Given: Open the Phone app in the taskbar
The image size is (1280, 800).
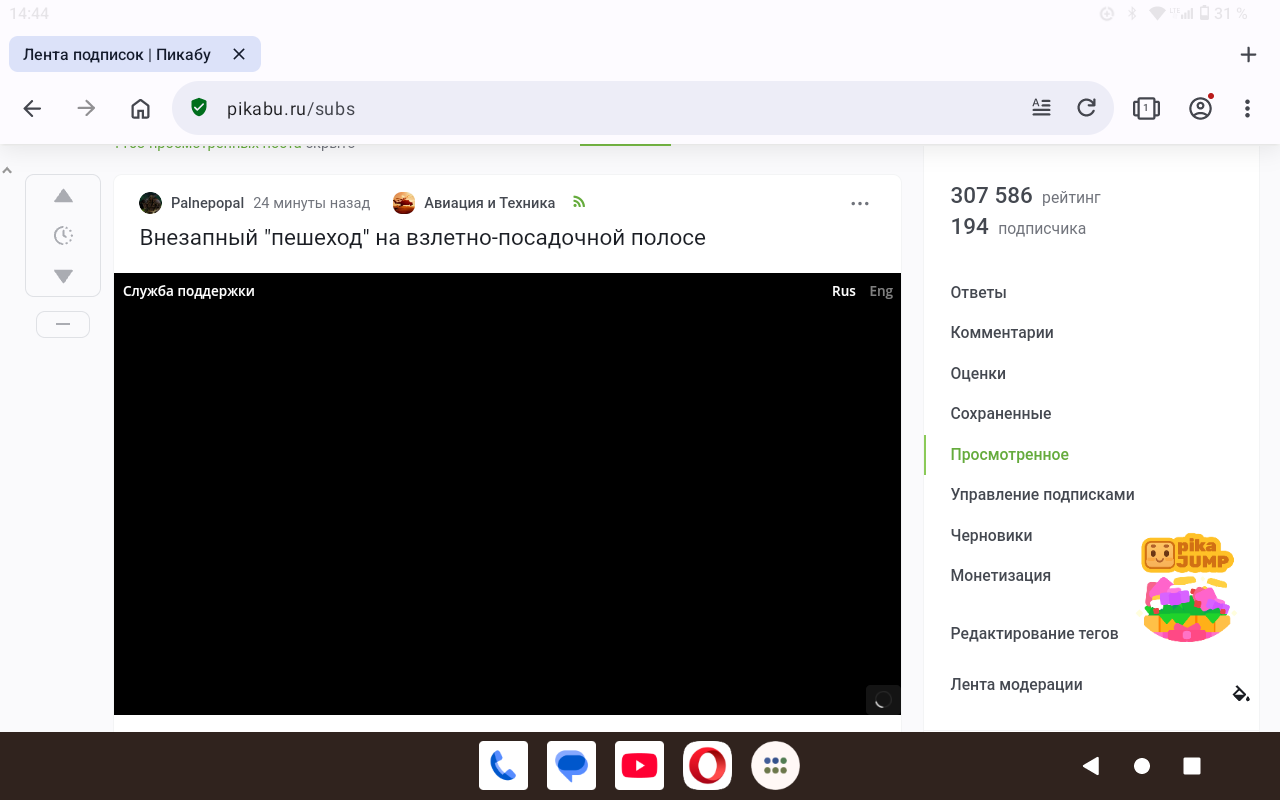Looking at the screenshot, I should [503, 766].
